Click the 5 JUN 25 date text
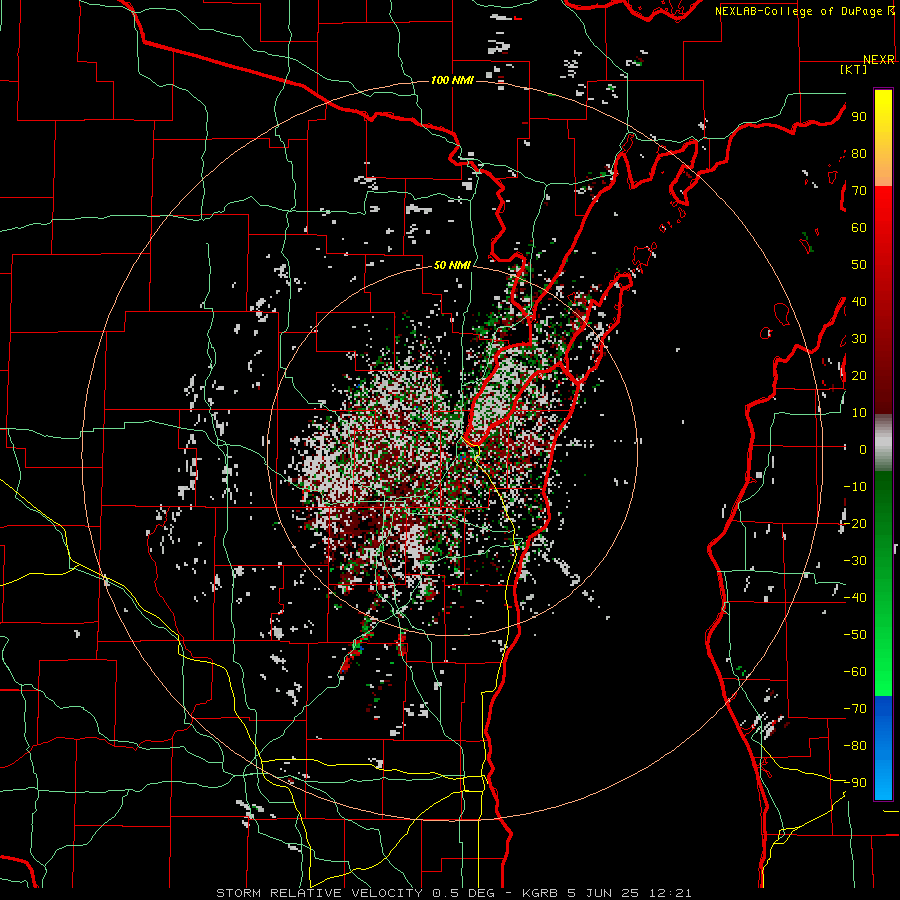 pyautogui.click(x=603, y=893)
